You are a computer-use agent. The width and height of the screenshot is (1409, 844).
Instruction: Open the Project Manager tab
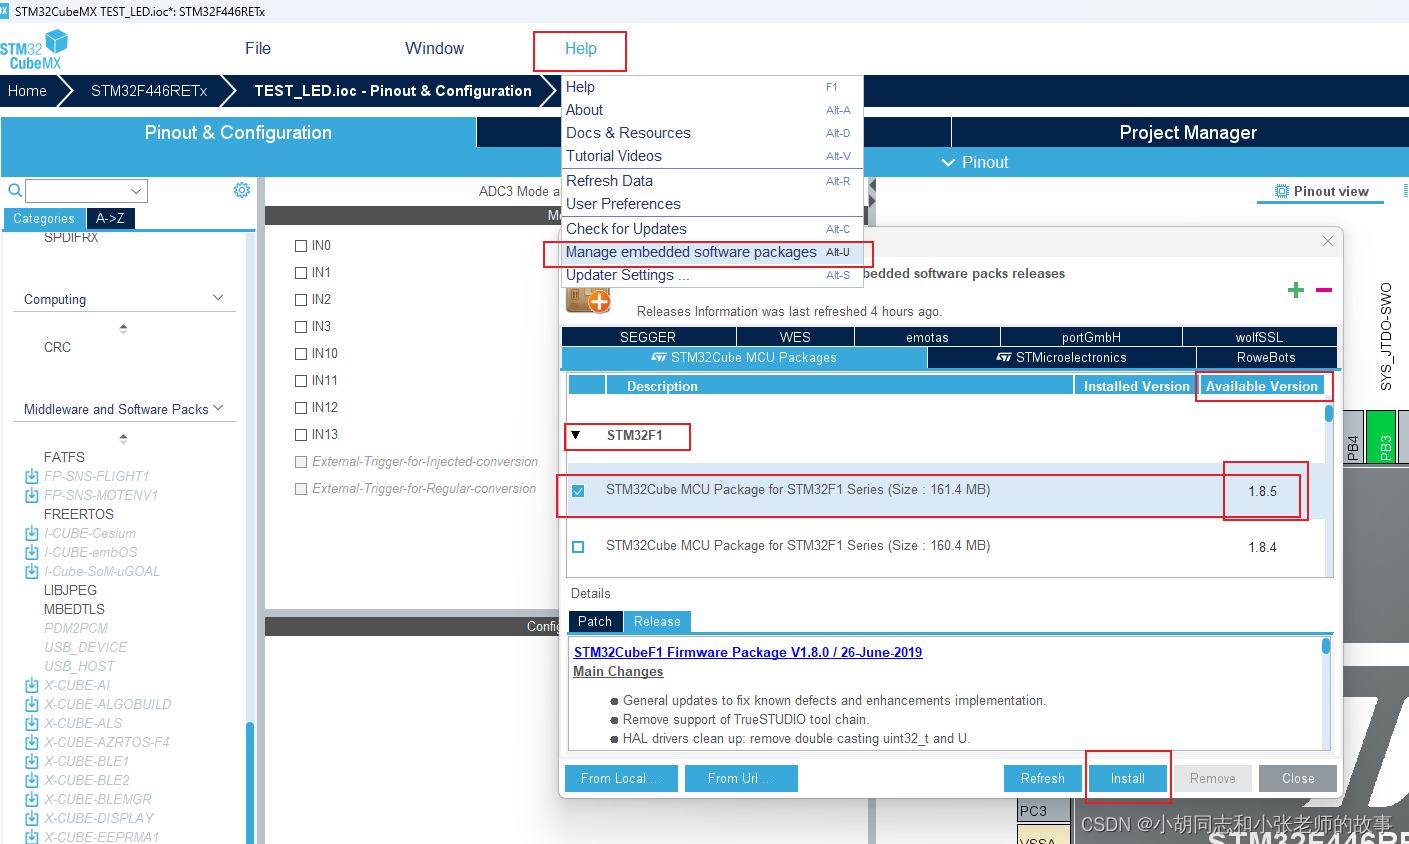click(1188, 132)
